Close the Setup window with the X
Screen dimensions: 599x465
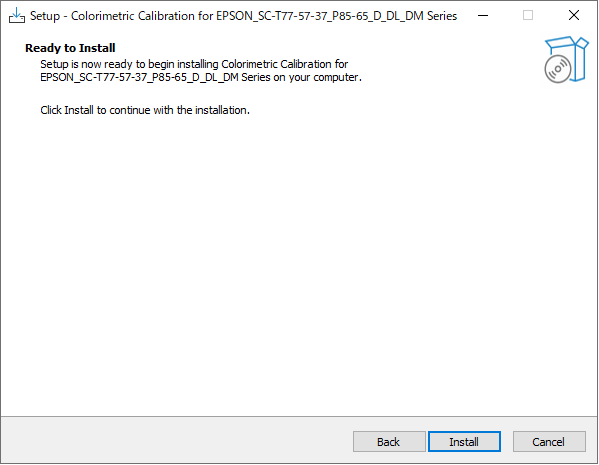(x=574, y=16)
